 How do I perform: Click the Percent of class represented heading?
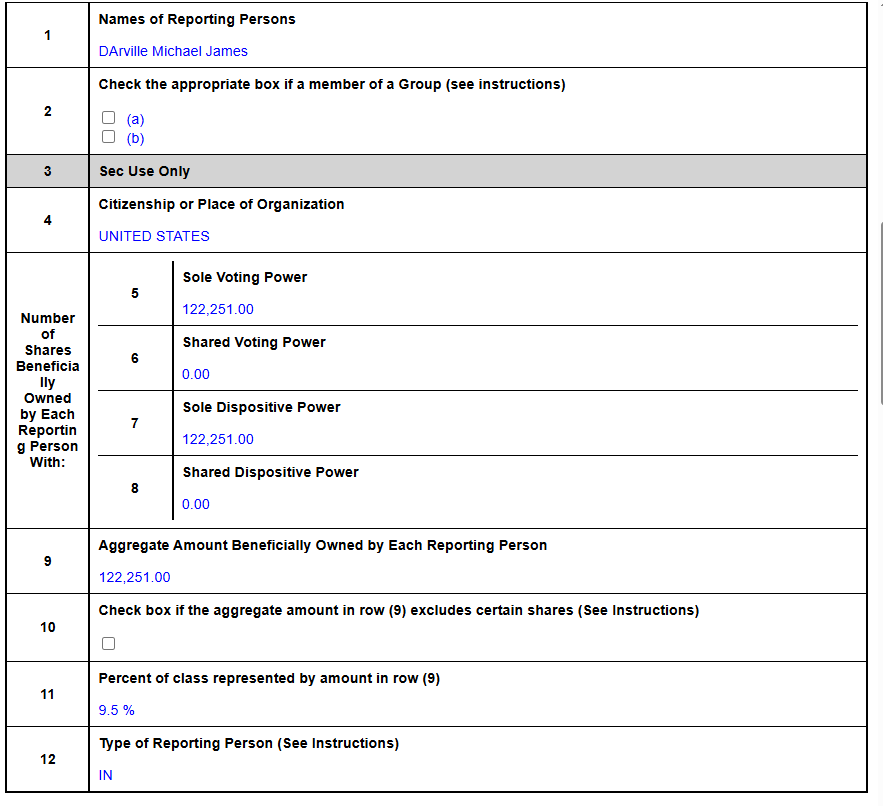point(269,679)
